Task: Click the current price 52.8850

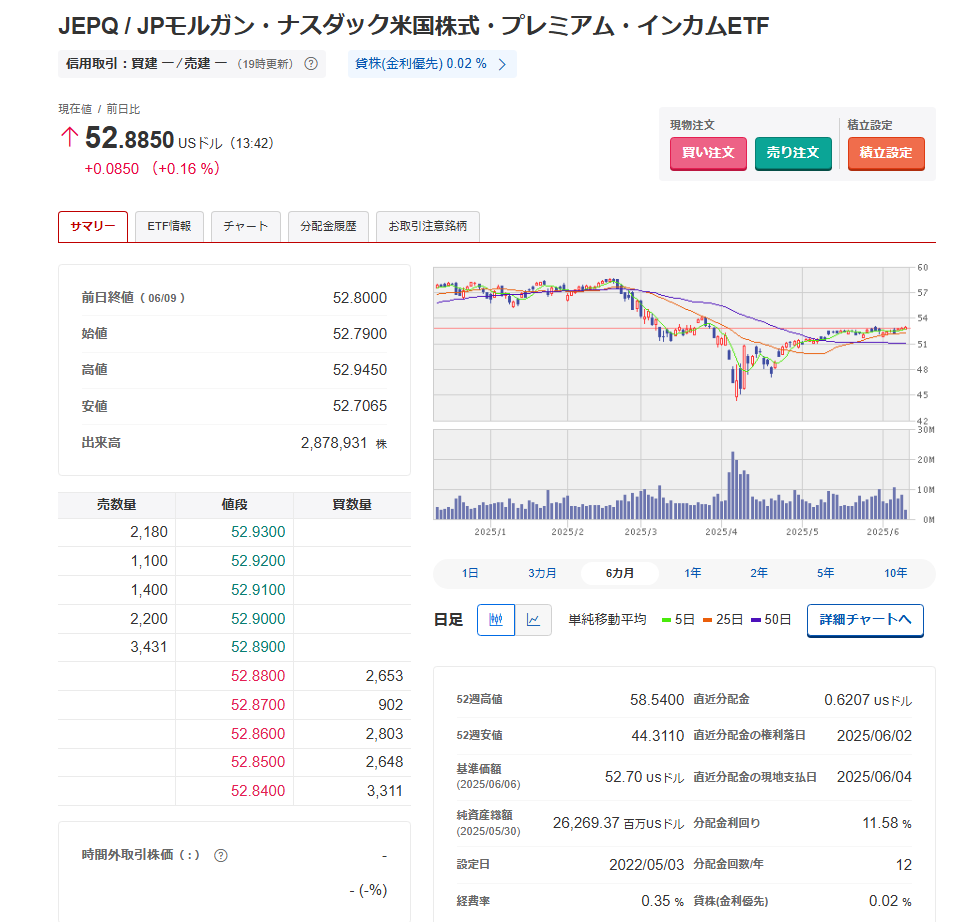Action: pyautogui.click(x=130, y=138)
